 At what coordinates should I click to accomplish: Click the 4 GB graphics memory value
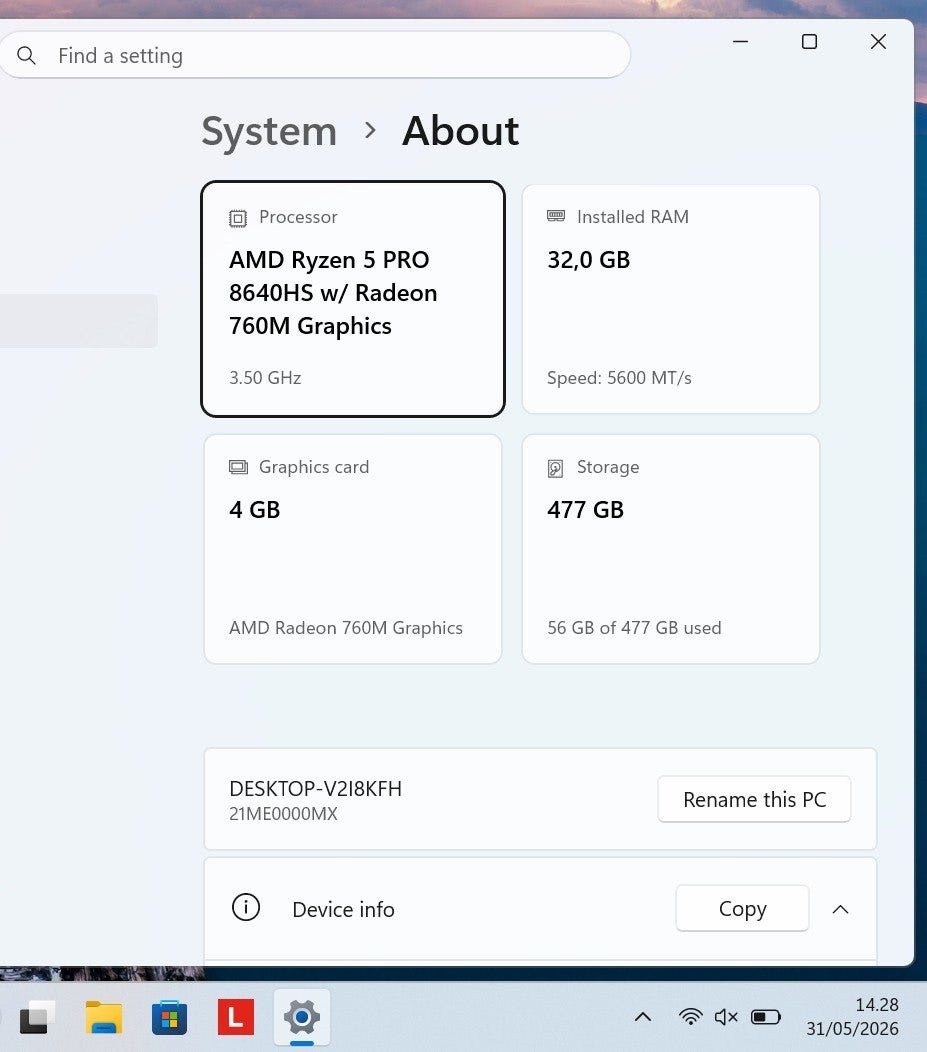(x=254, y=510)
